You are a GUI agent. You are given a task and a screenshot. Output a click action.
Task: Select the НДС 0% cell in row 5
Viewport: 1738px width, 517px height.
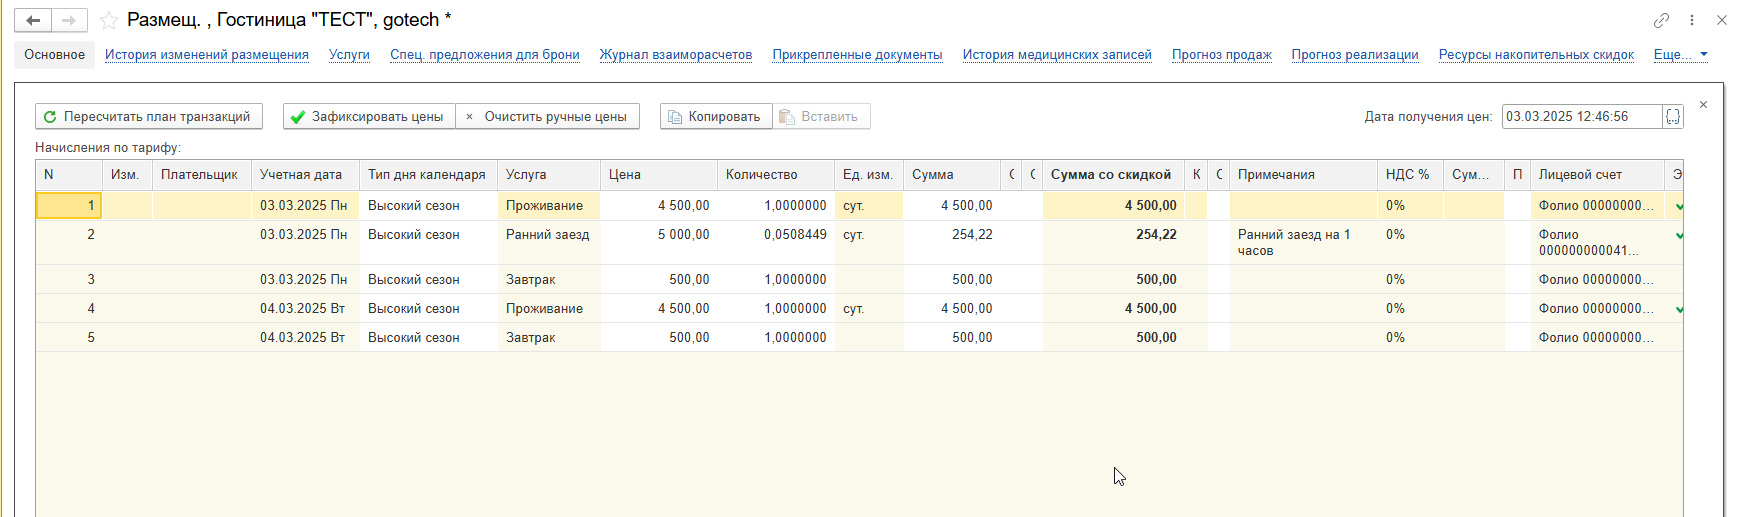click(x=1410, y=338)
